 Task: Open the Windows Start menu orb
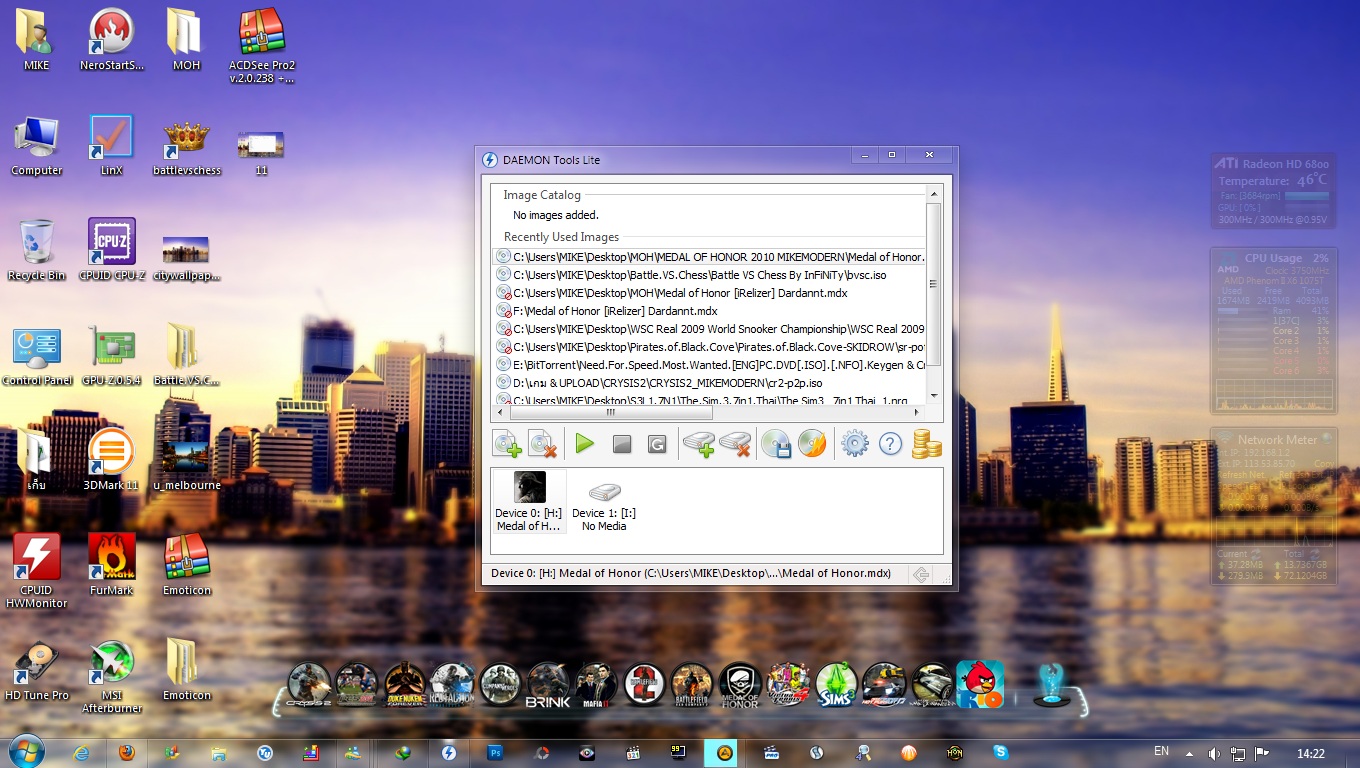tap(26, 752)
